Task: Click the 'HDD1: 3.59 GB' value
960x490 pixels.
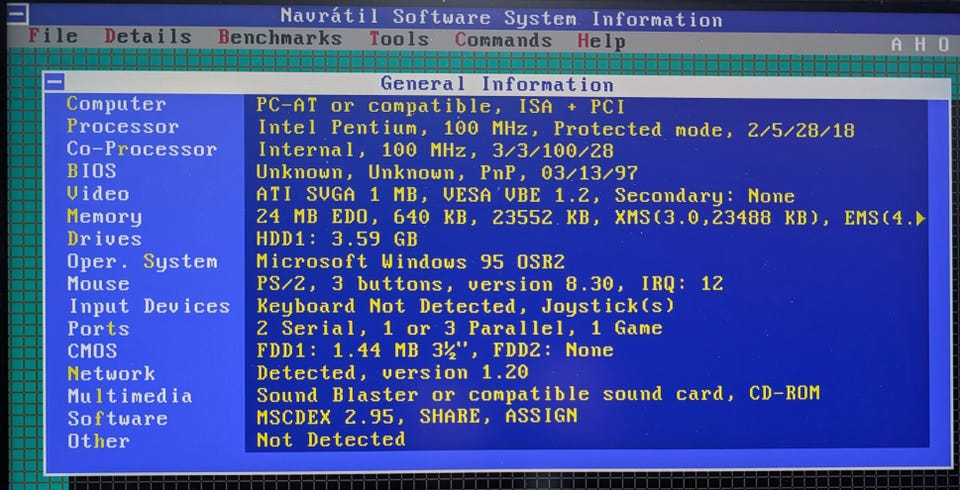Action: coord(337,239)
